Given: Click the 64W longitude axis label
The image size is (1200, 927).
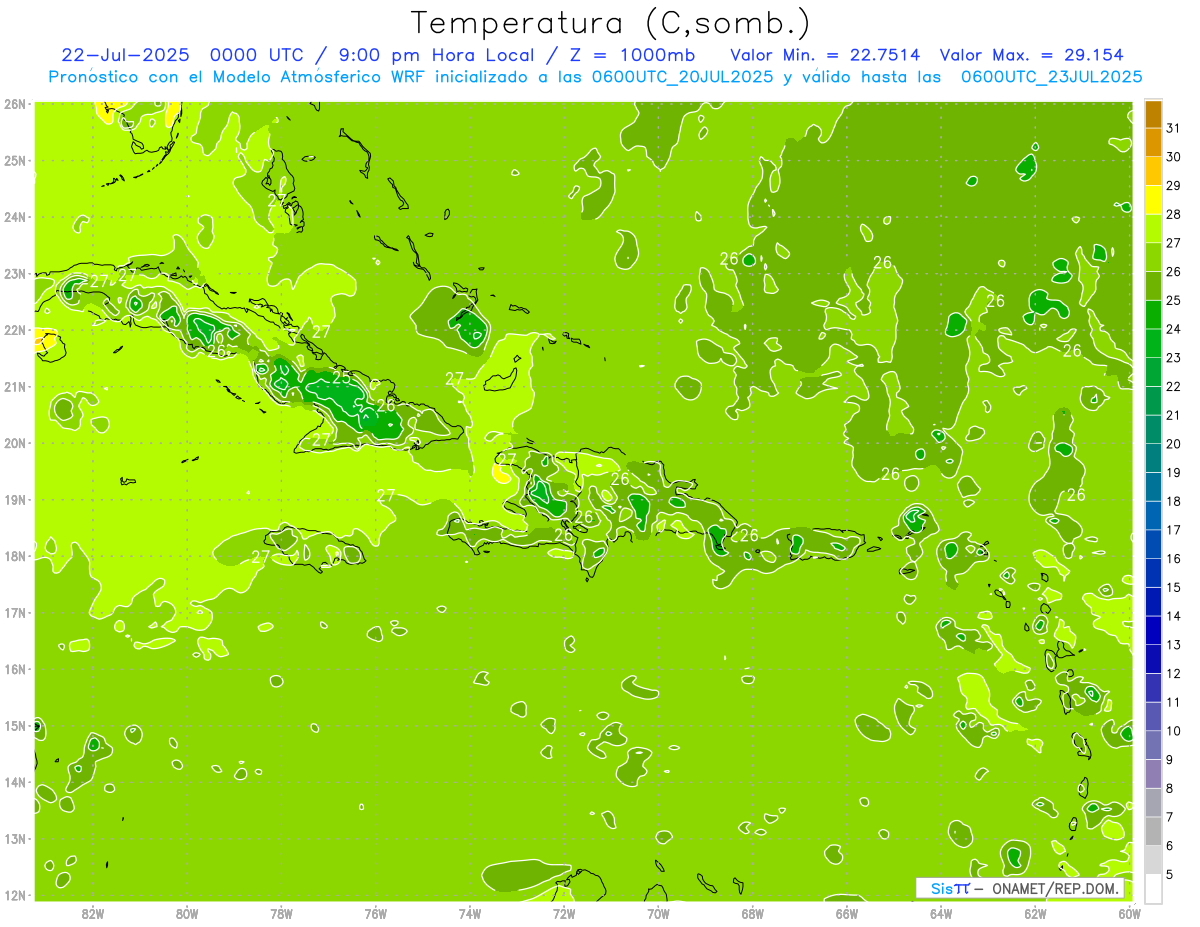Looking at the screenshot, I should coord(941,912).
